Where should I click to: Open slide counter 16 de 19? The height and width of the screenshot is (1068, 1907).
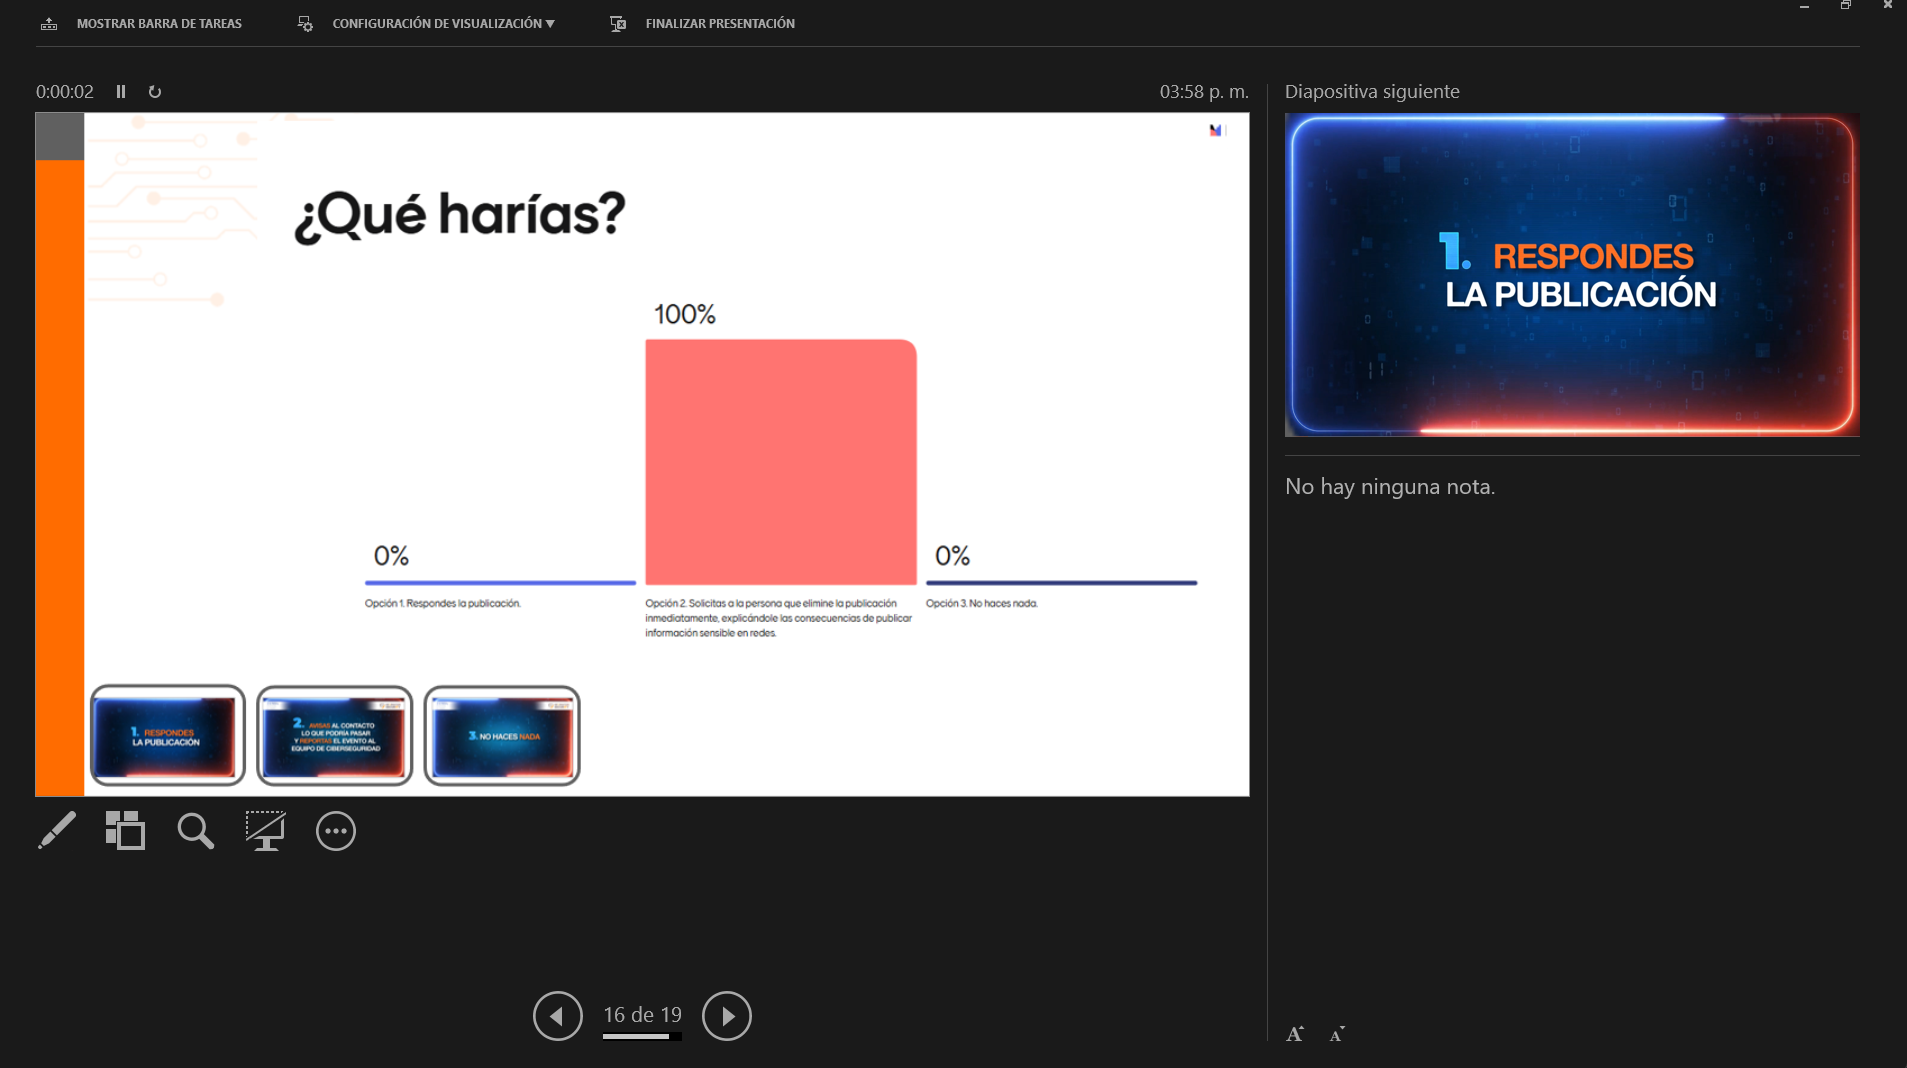point(642,1015)
